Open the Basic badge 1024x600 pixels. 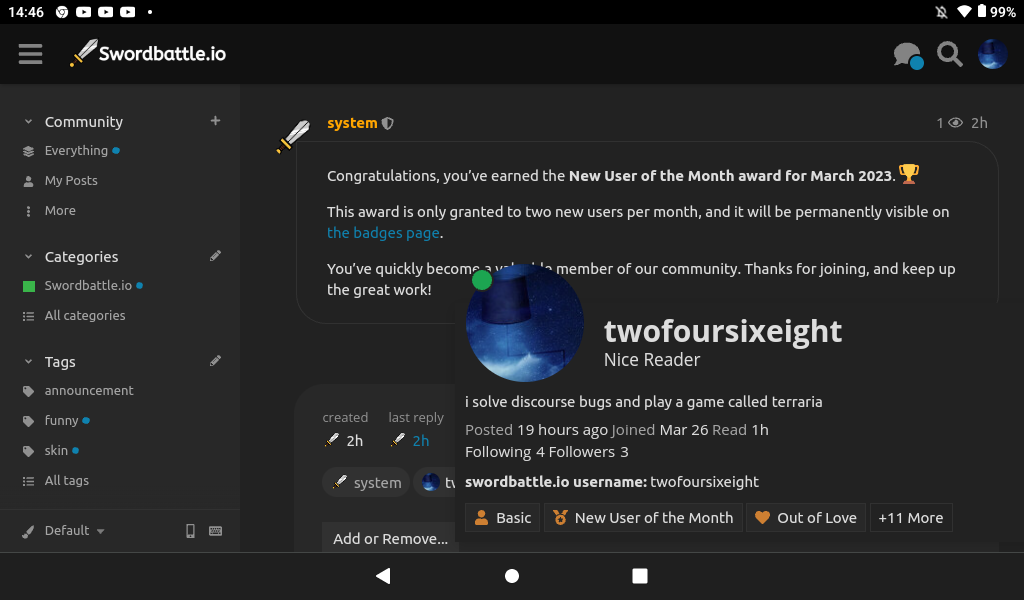[x=502, y=518]
